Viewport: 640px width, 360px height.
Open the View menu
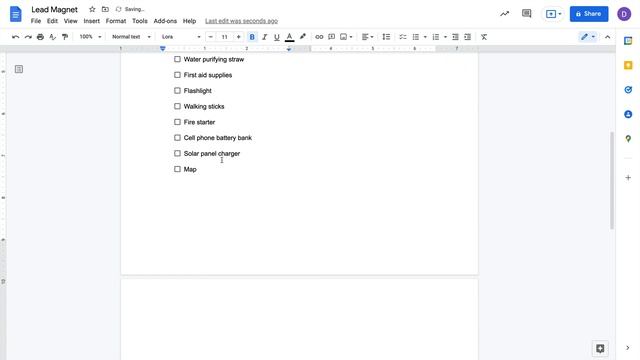click(x=70, y=21)
